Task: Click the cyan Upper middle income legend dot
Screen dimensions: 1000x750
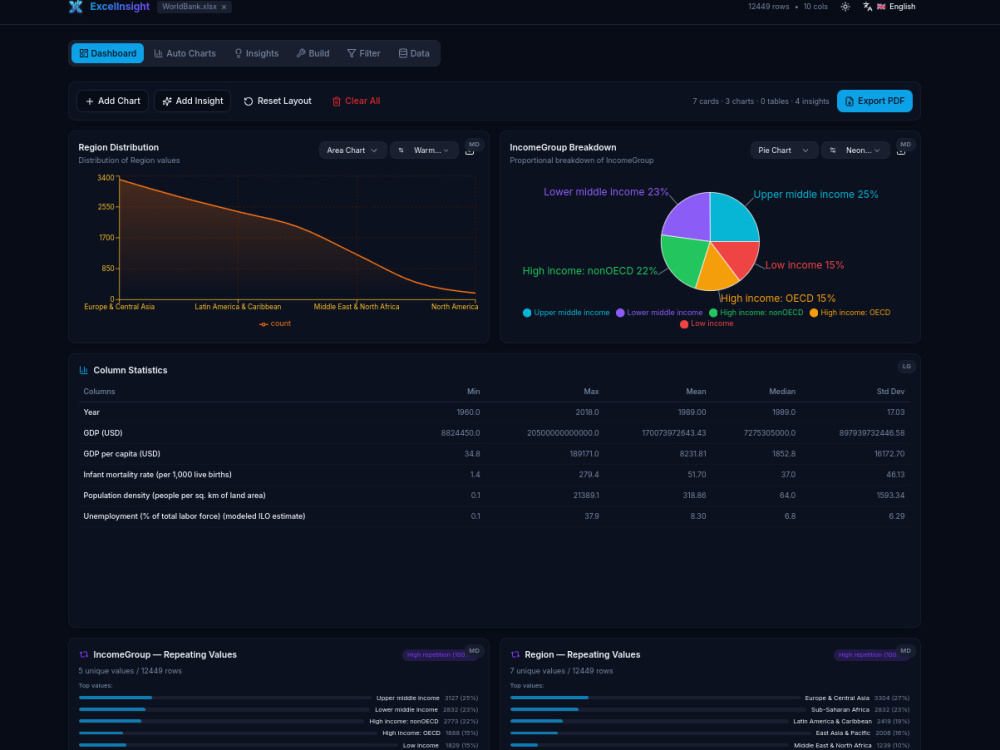Action: 527,312
